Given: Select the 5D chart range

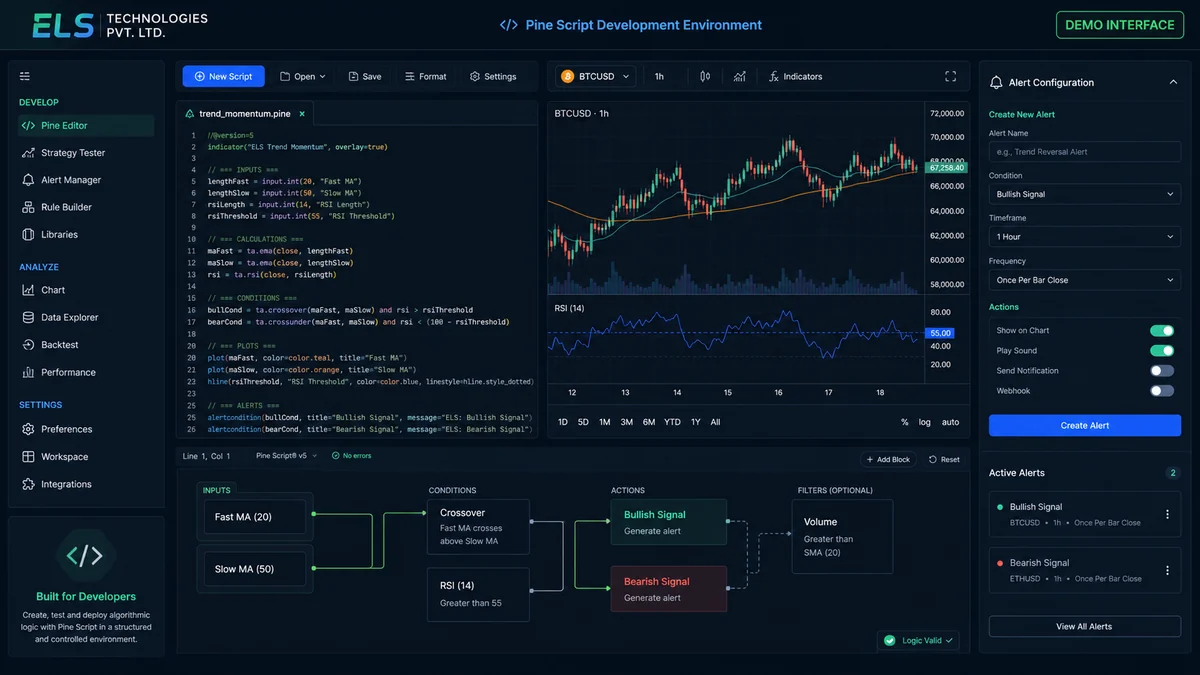Looking at the screenshot, I should 583,422.
